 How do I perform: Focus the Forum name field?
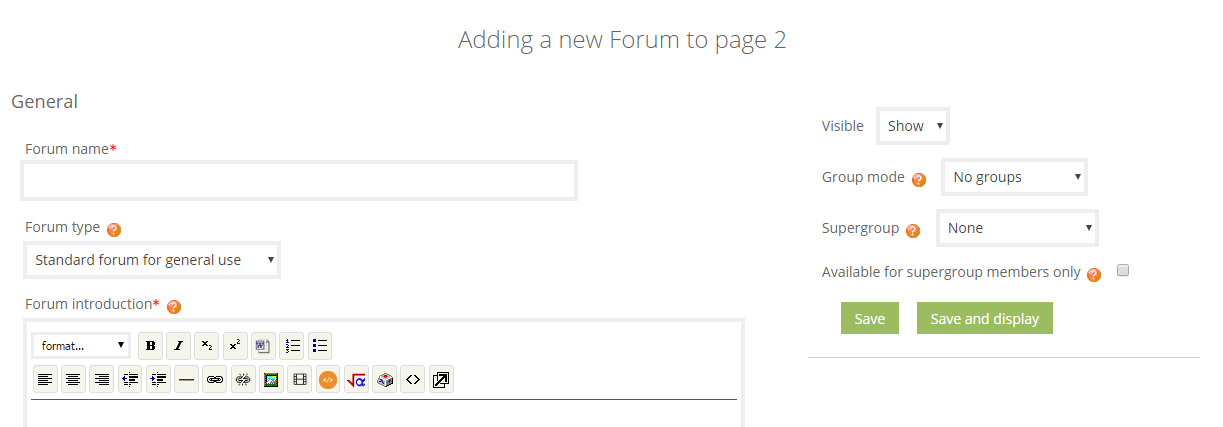coord(299,181)
